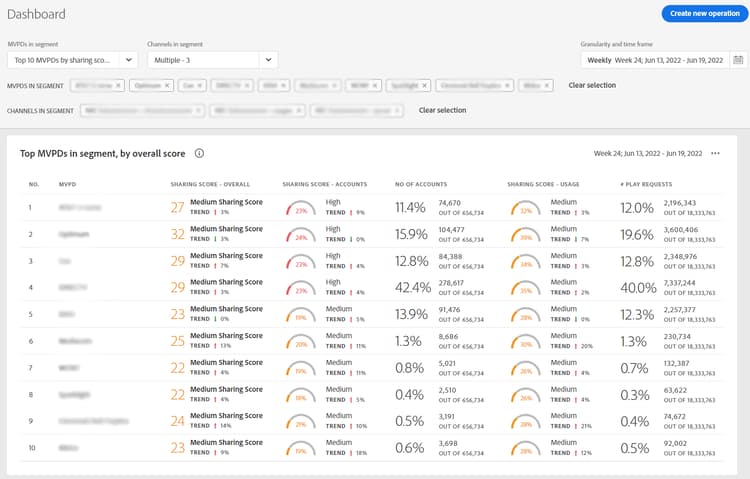
Task: Click the 24% accounts sharing gauge
Action: click(299, 236)
